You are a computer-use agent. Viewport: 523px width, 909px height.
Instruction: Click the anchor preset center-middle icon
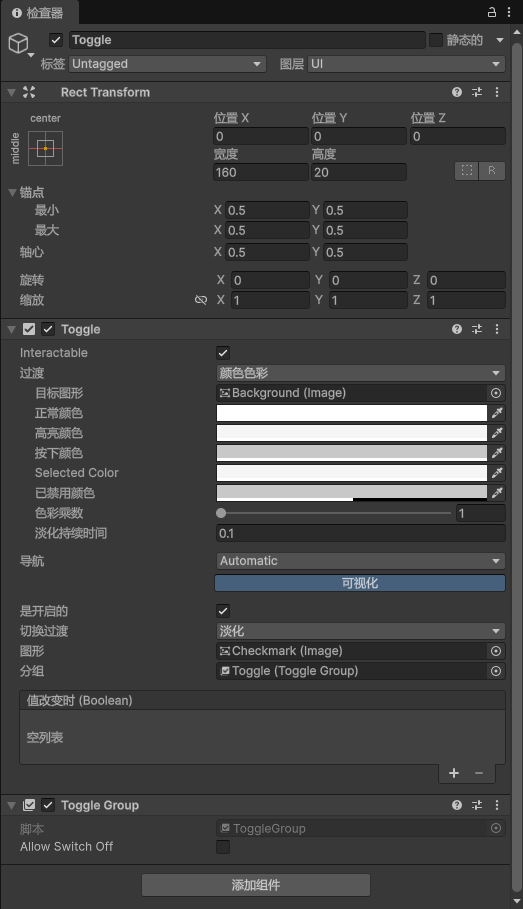click(x=45, y=148)
